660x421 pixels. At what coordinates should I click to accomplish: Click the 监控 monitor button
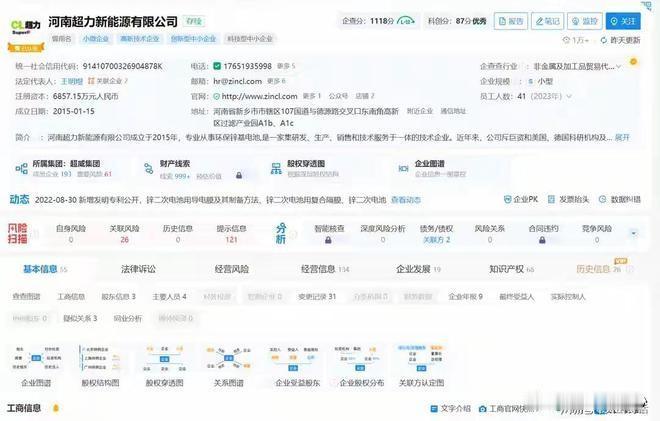(585, 21)
